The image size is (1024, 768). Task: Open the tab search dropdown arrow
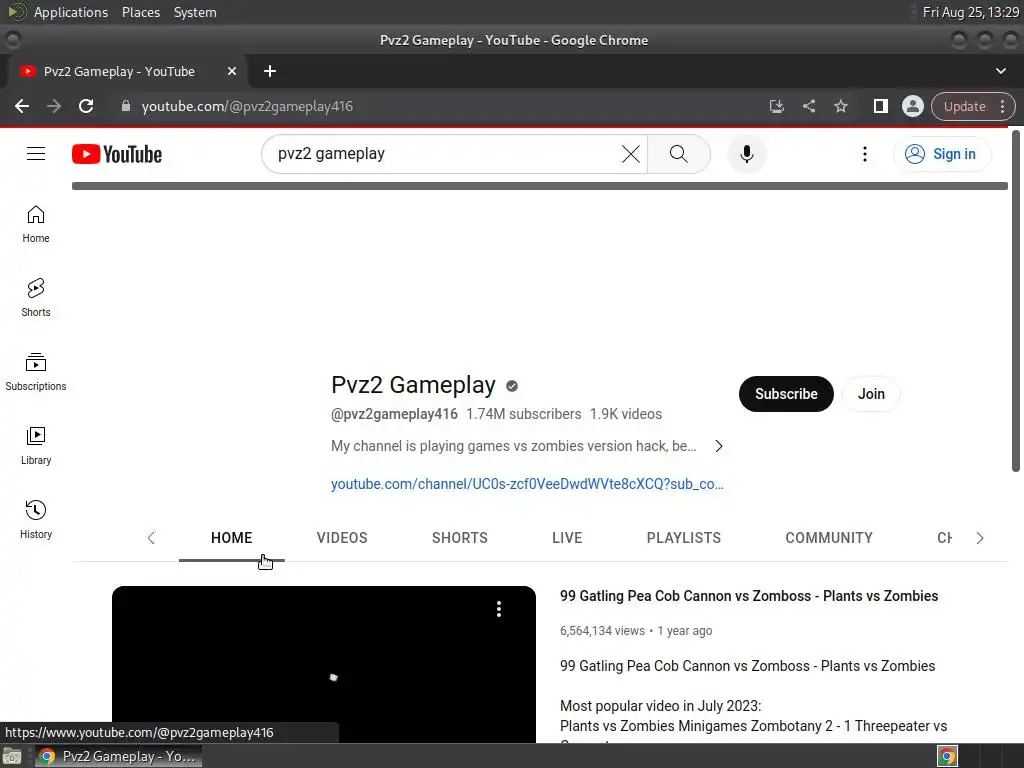coord(1000,71)
